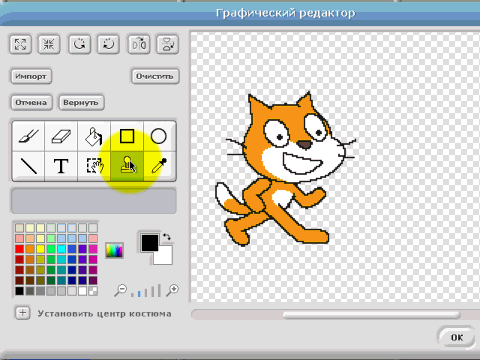Click the Grow (enlarge) icon
The height and width of the screenshot is (360, 480).
(x=20, y=44)
